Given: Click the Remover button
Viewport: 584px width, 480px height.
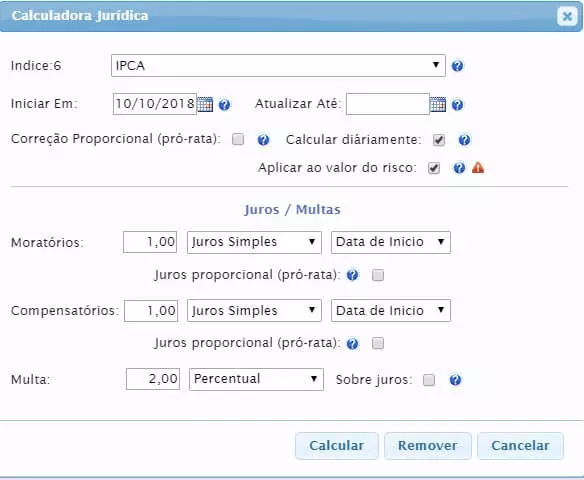Looking at the screenshot, I should click(x=428, y=446).
